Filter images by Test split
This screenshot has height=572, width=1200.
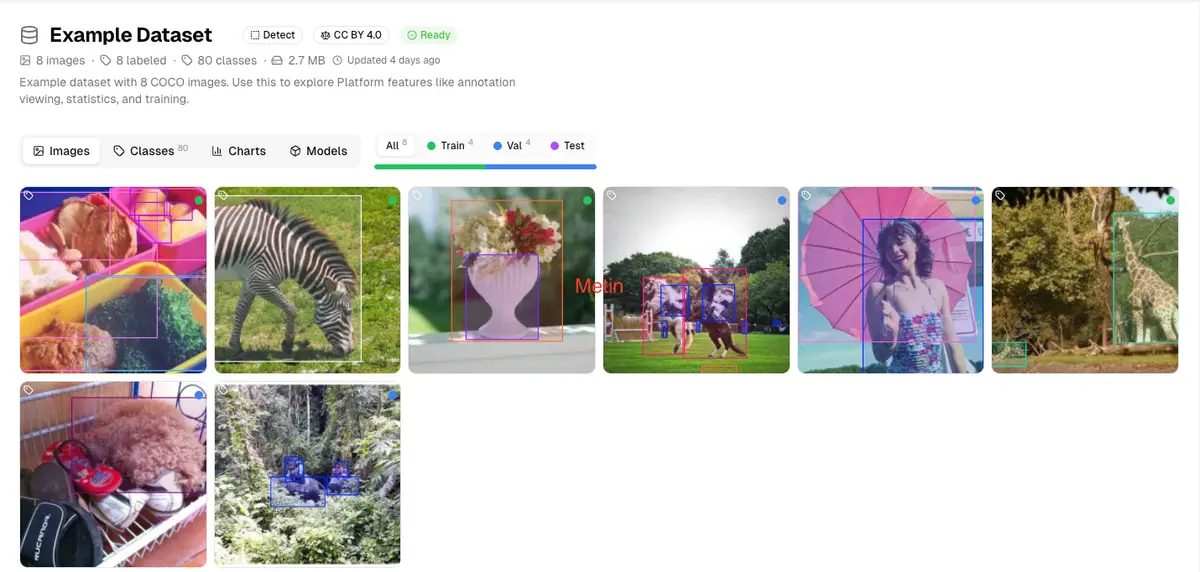[567, 146]
